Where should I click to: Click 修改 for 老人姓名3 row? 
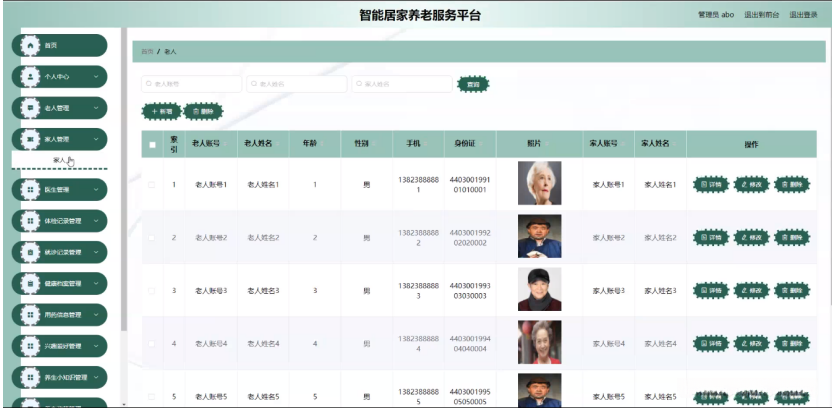click(x=751, y=291)
